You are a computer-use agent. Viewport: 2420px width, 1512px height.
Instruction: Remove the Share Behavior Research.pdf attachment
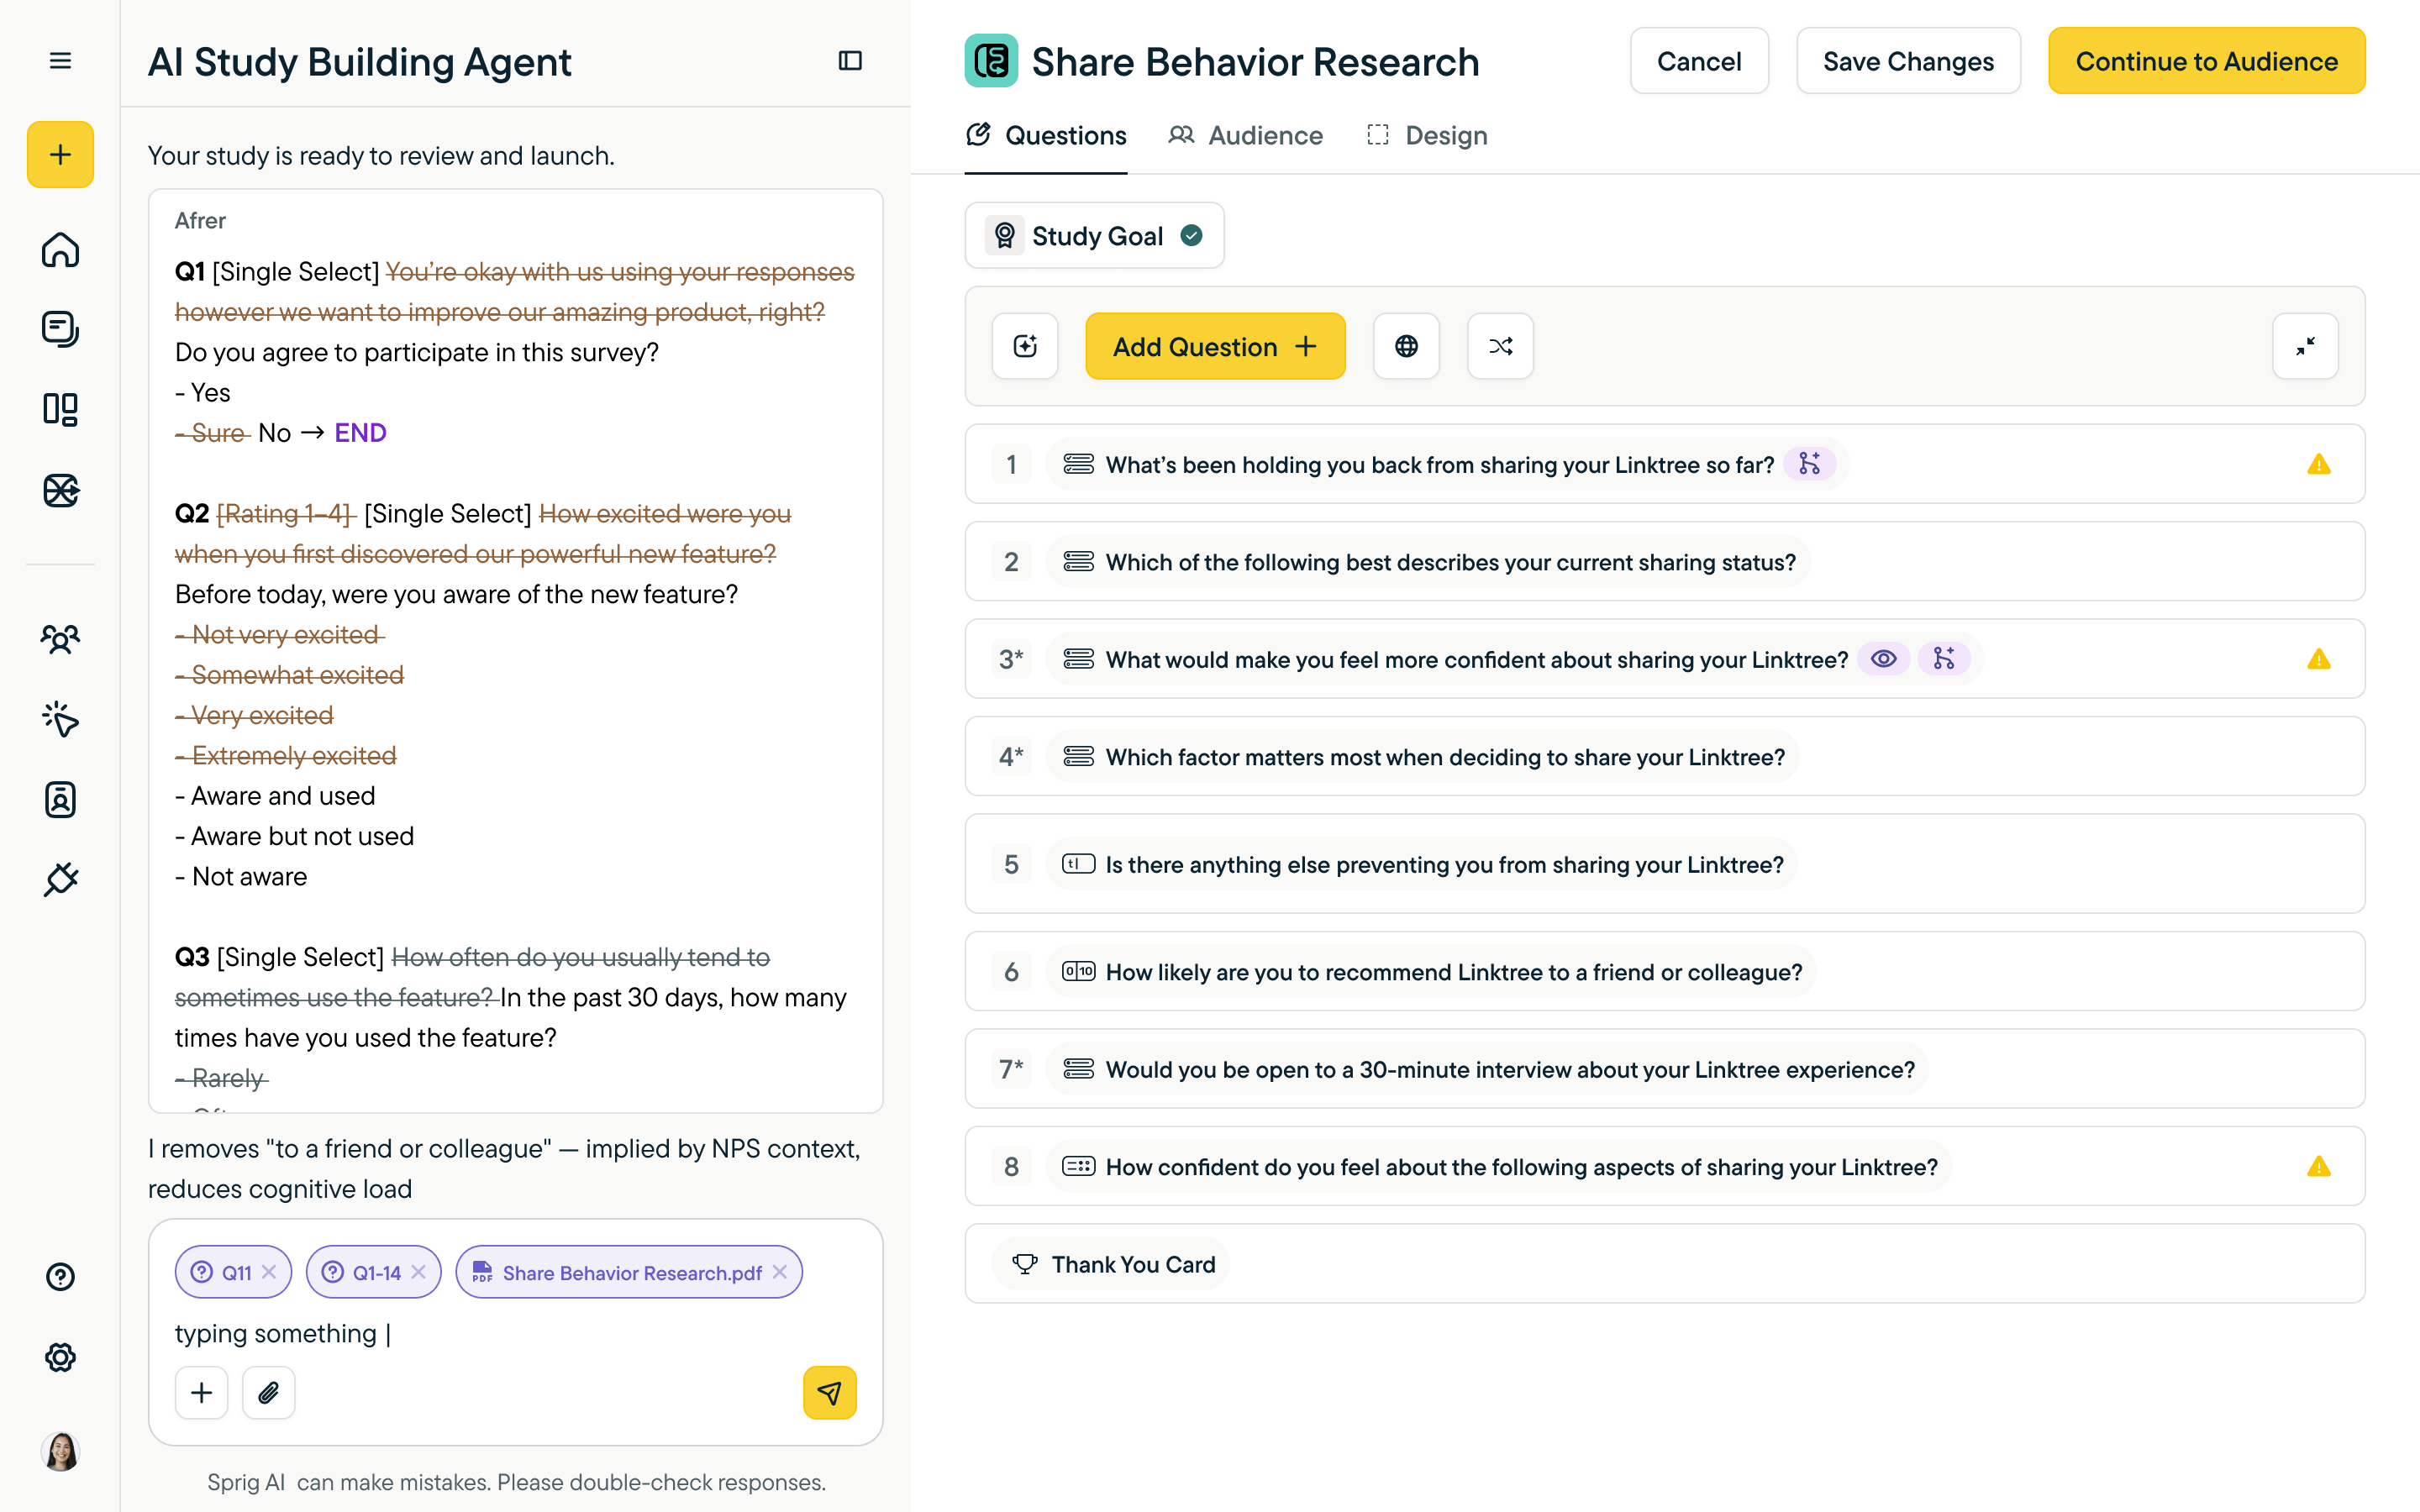tap(780, 1272)
